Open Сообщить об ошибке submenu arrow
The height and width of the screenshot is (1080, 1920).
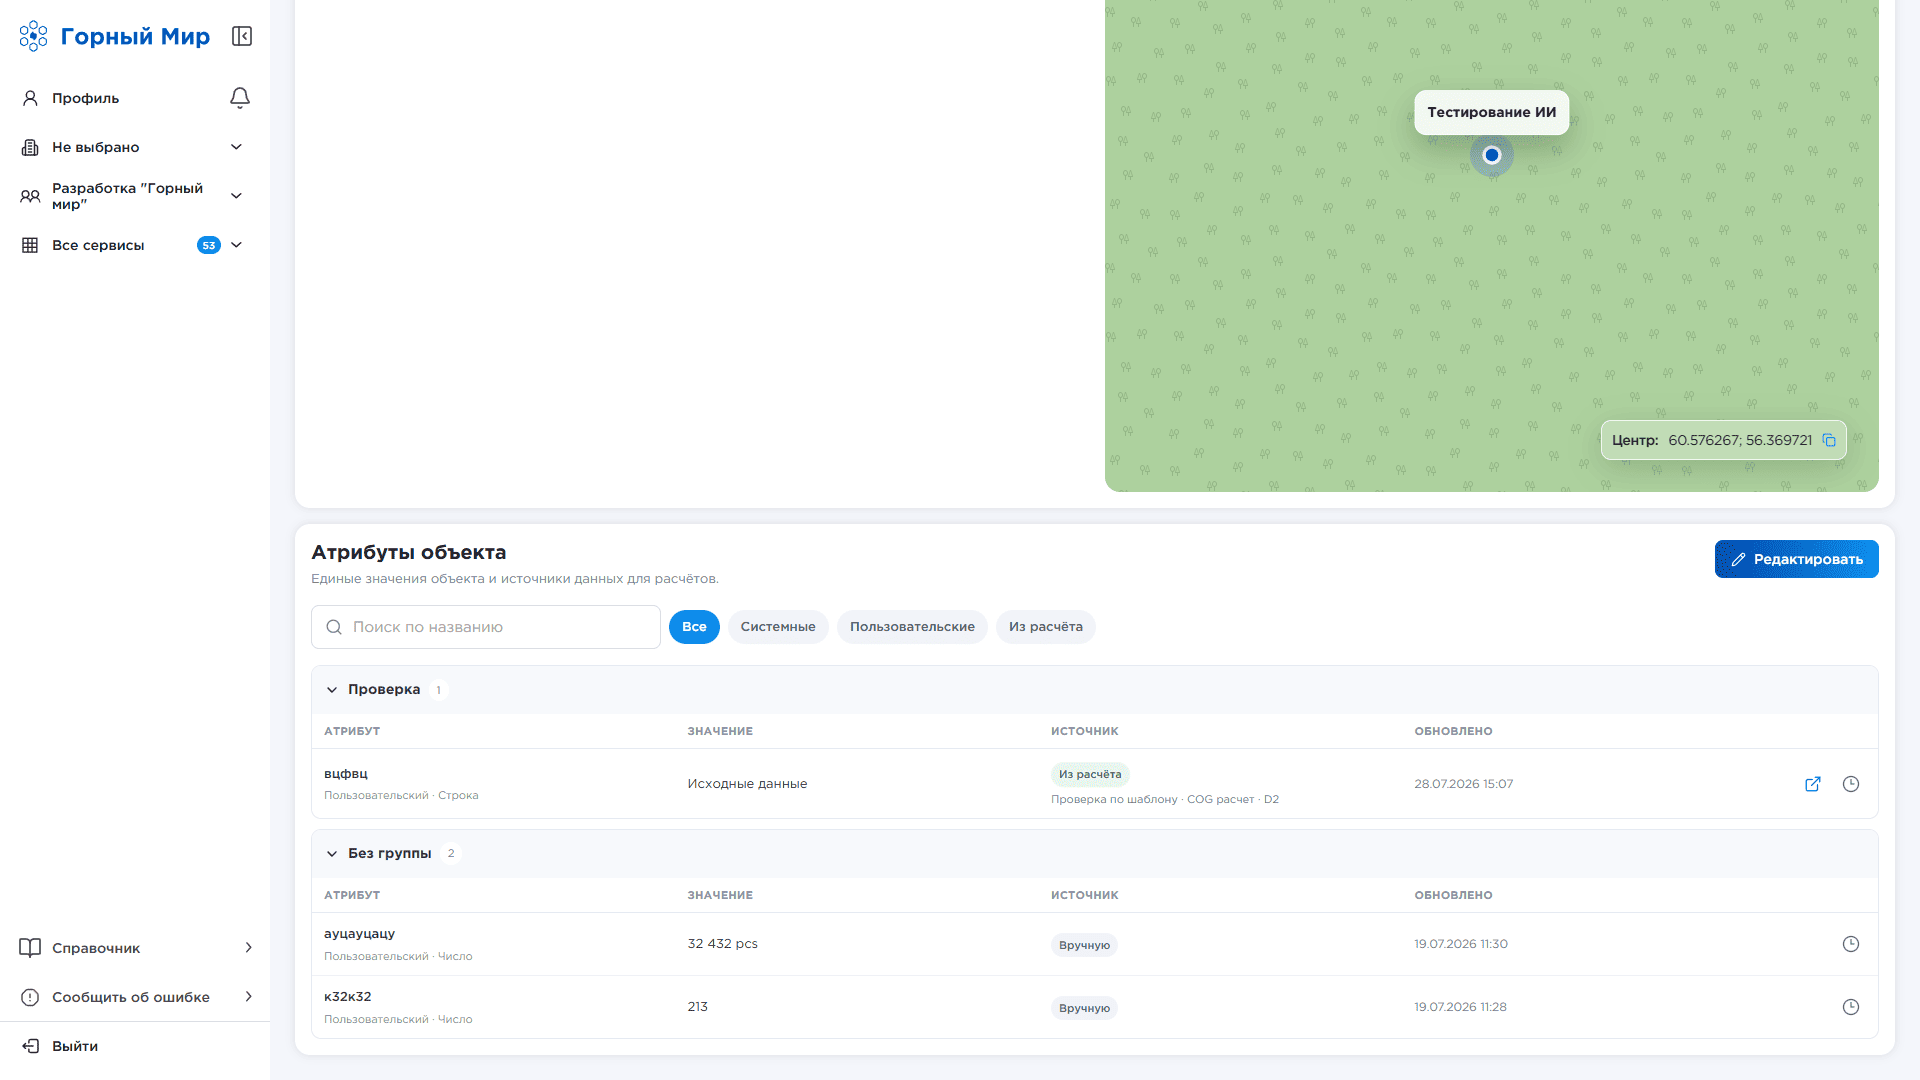(249, 997)
